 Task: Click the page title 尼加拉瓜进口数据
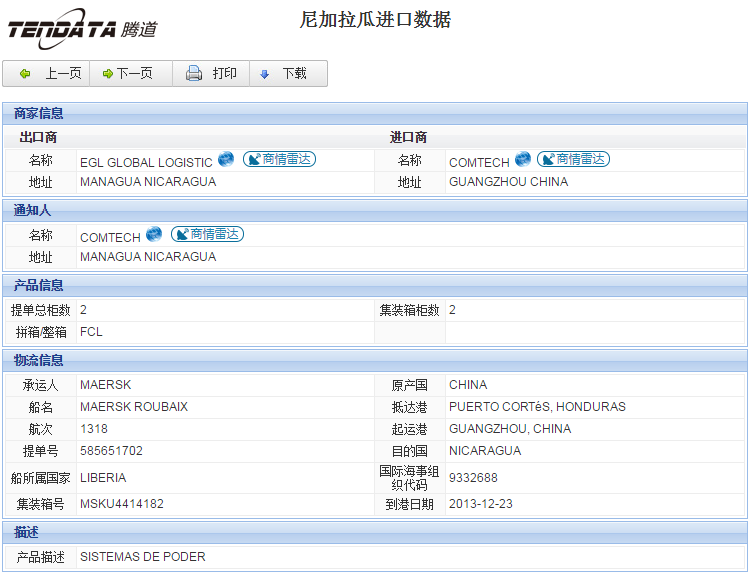pyautogui.click(x=375, y=20)
